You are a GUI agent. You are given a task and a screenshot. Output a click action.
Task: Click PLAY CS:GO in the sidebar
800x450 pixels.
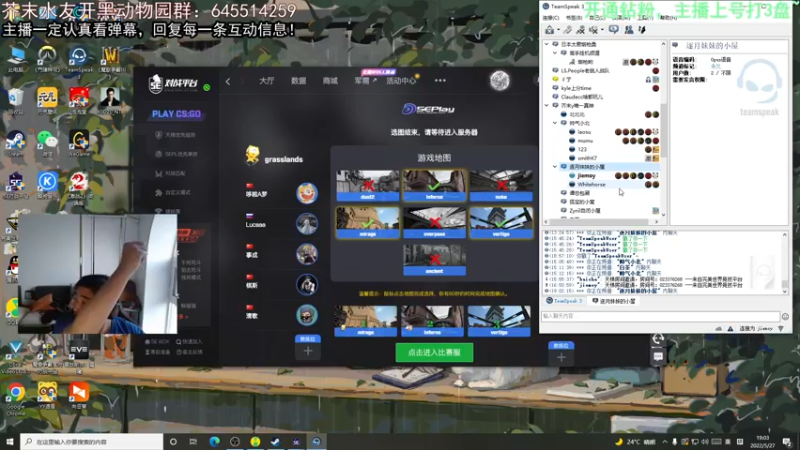click(x=176, y=114)
